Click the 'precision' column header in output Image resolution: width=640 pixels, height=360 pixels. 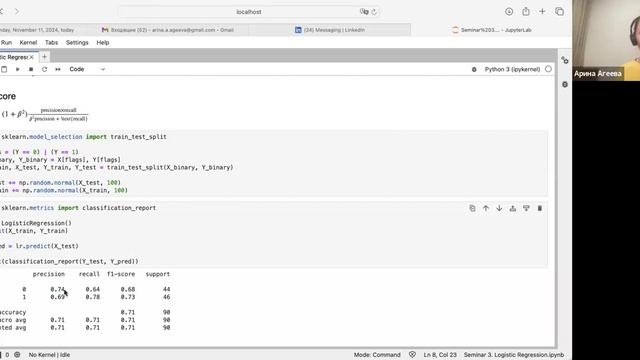(x=49, y=274)
